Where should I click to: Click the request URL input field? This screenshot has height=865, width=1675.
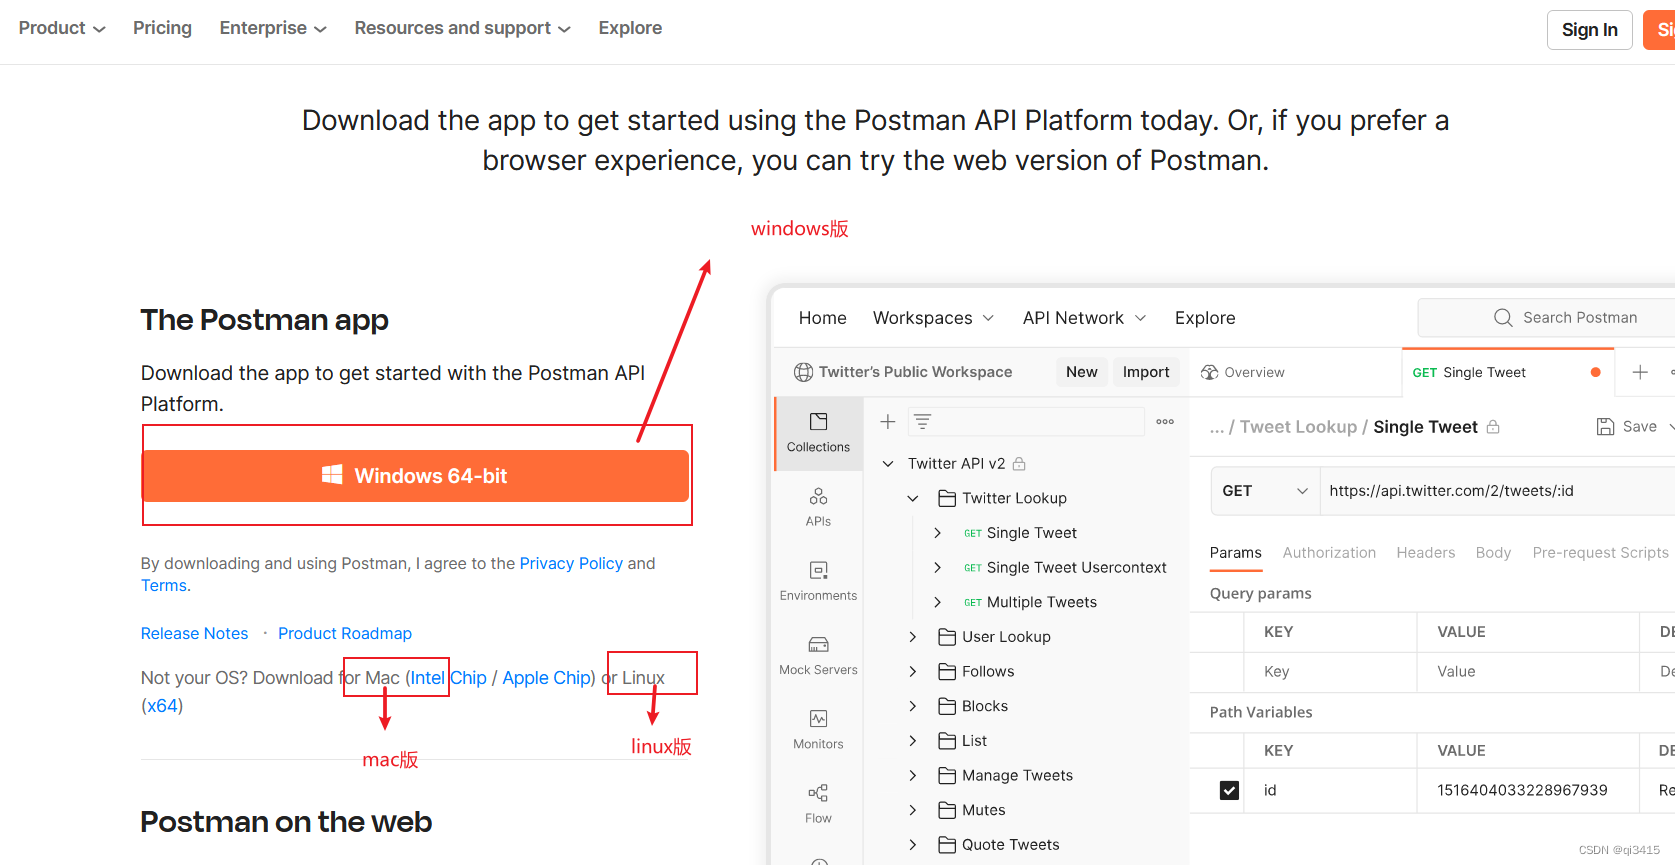(x=1497, y=491)
